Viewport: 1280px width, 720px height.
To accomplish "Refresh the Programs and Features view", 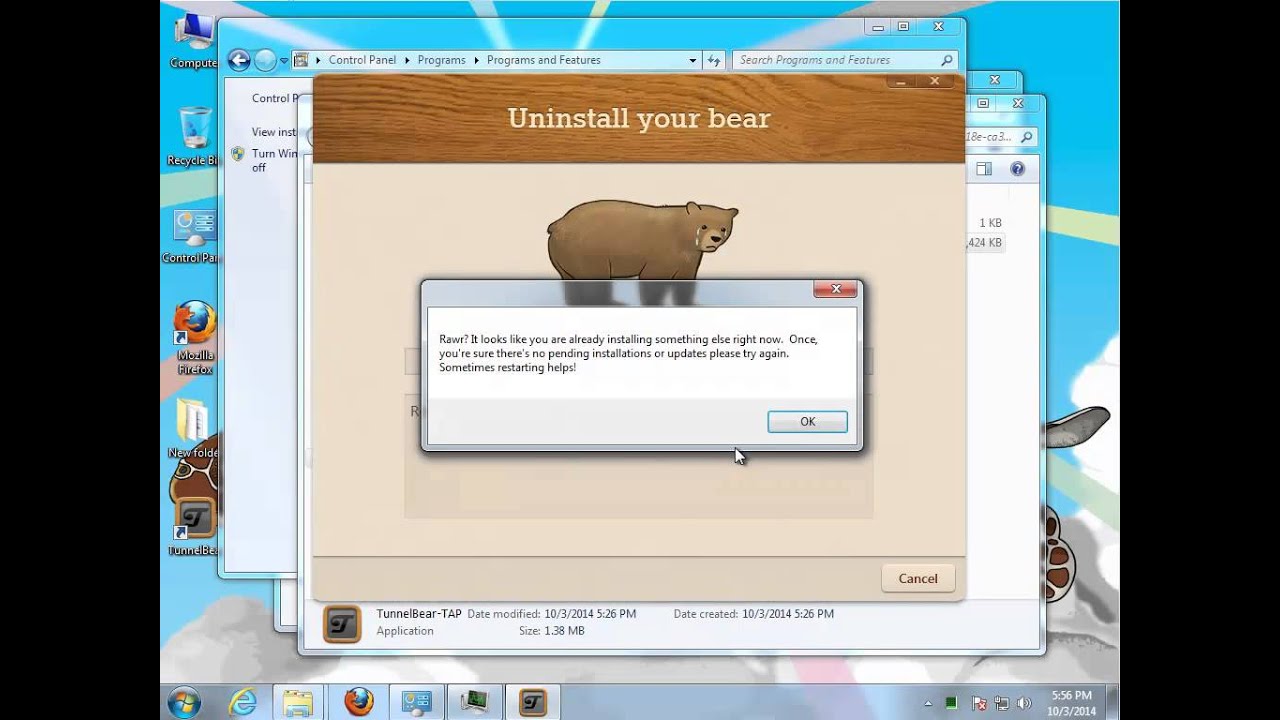I will pyautogui.click(x=713, y=60).
